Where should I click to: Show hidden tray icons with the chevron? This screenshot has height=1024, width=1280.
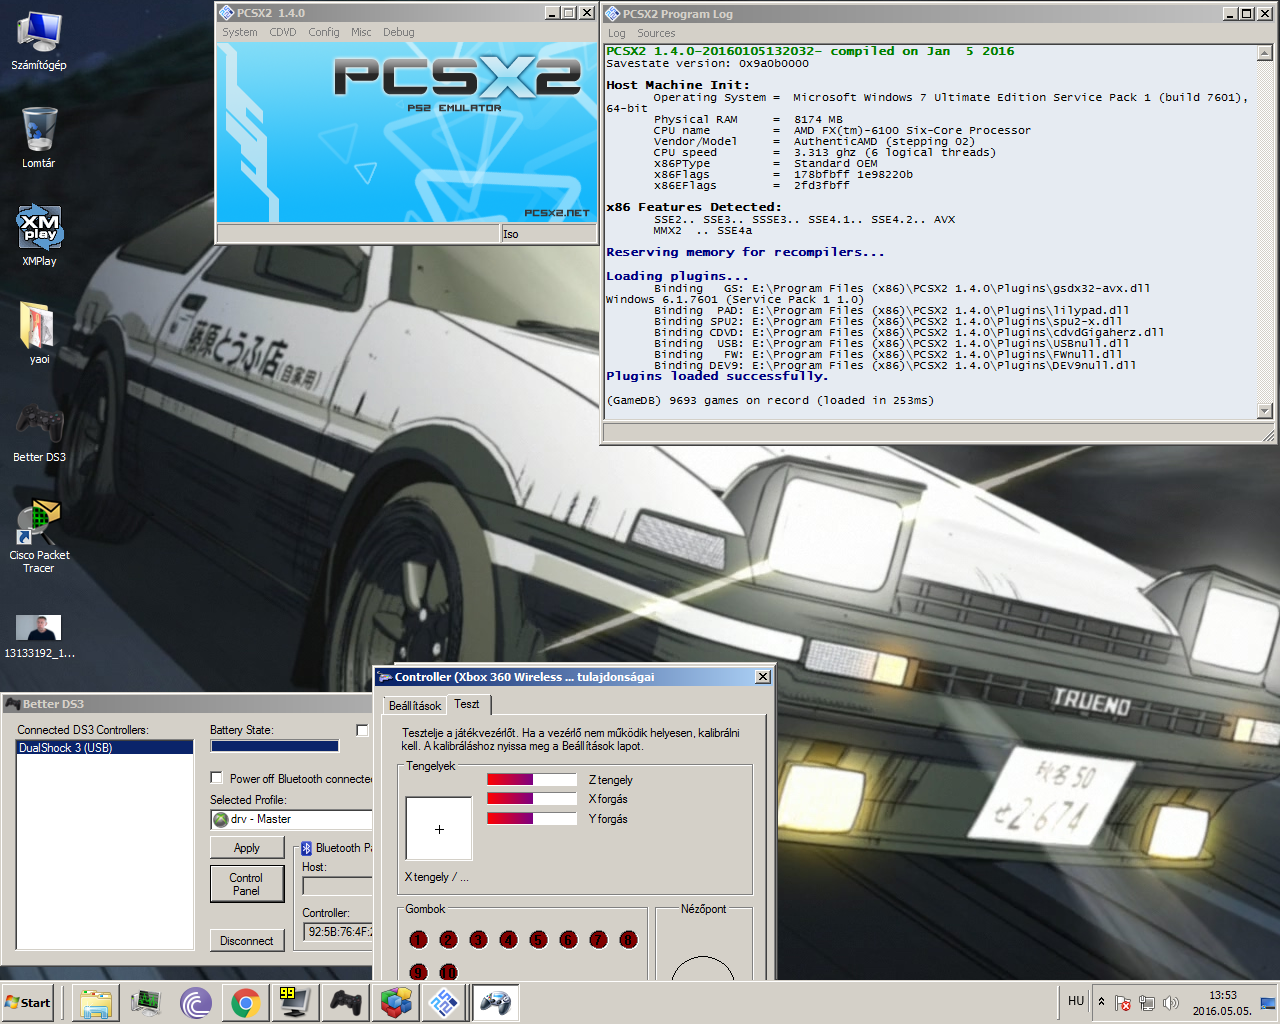click(x=1102, y=1001)
